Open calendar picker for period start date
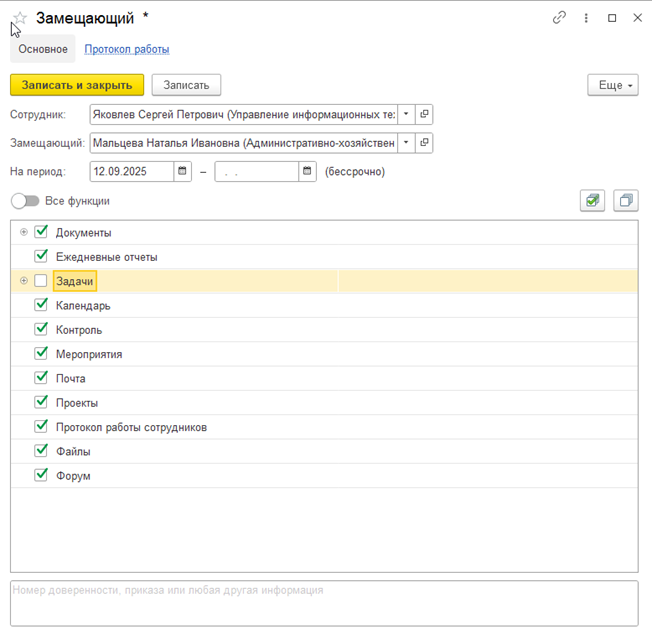The width and height of the screenshot is (652, 634). tap(182, 172)
